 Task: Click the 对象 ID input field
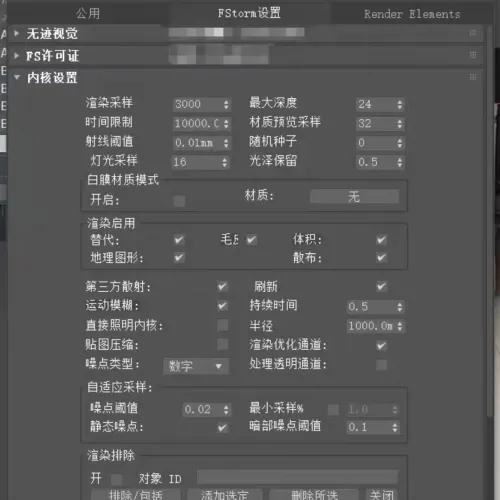coord(297,477)
